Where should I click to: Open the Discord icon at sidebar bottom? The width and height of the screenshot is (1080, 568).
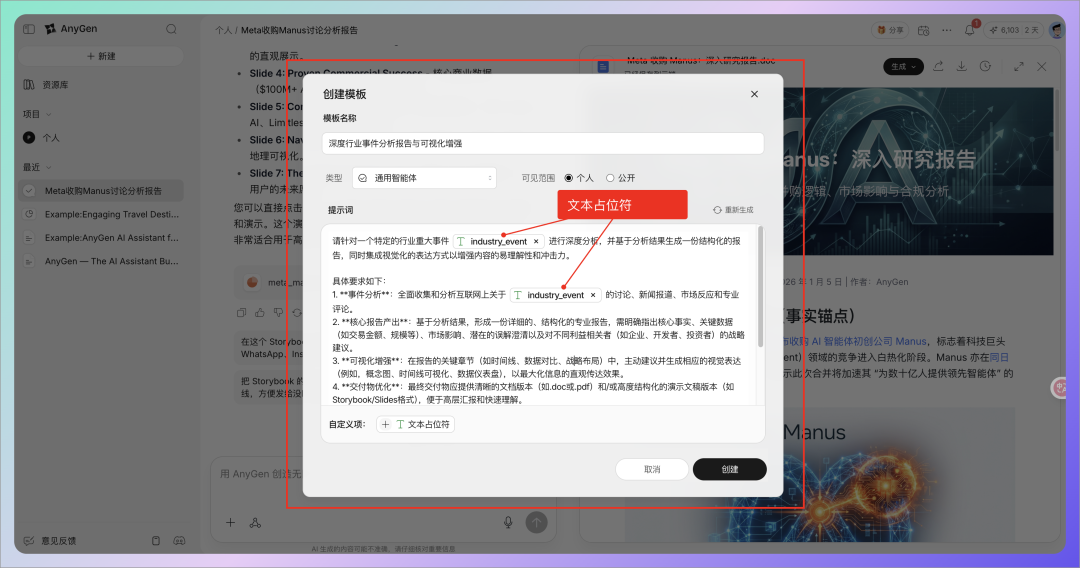pyautogui.click(x=179, y=541)
